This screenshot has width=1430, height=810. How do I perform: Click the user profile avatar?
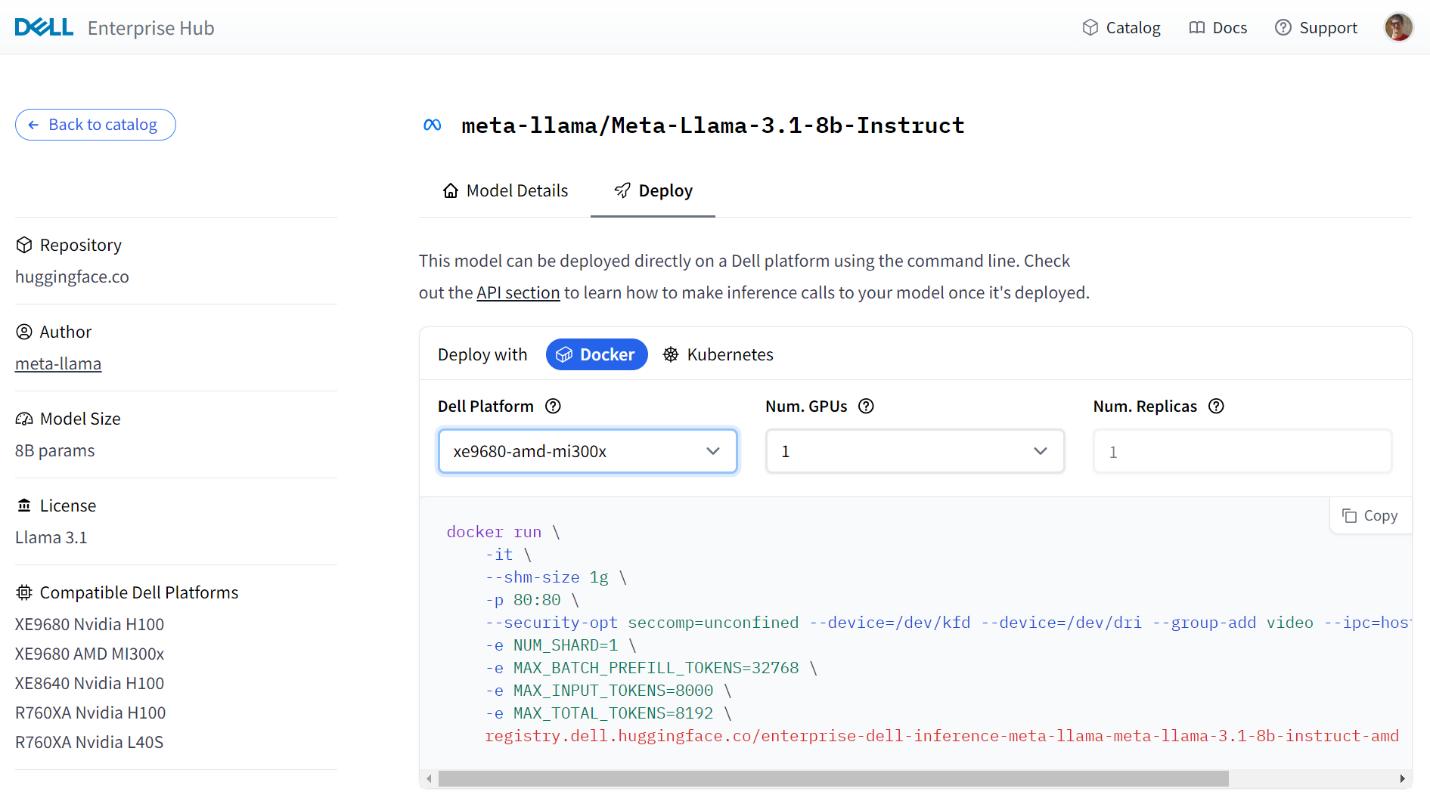(x=1398, y=27)
